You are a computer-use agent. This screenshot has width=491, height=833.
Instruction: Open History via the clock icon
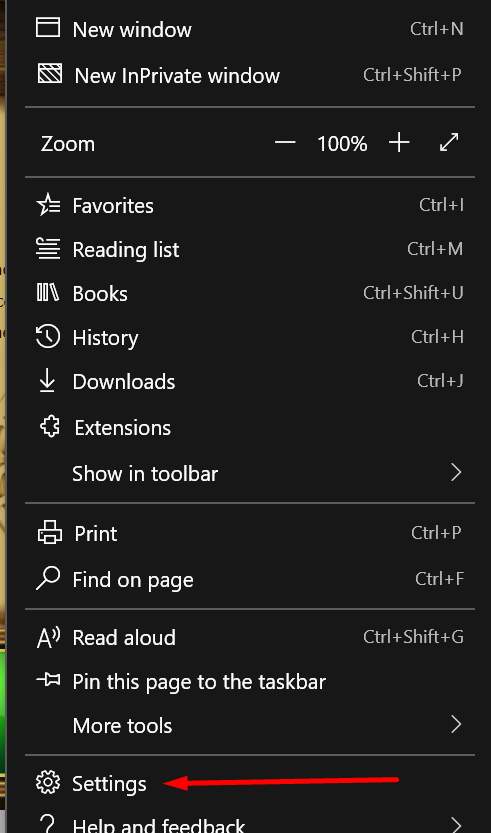48,337
